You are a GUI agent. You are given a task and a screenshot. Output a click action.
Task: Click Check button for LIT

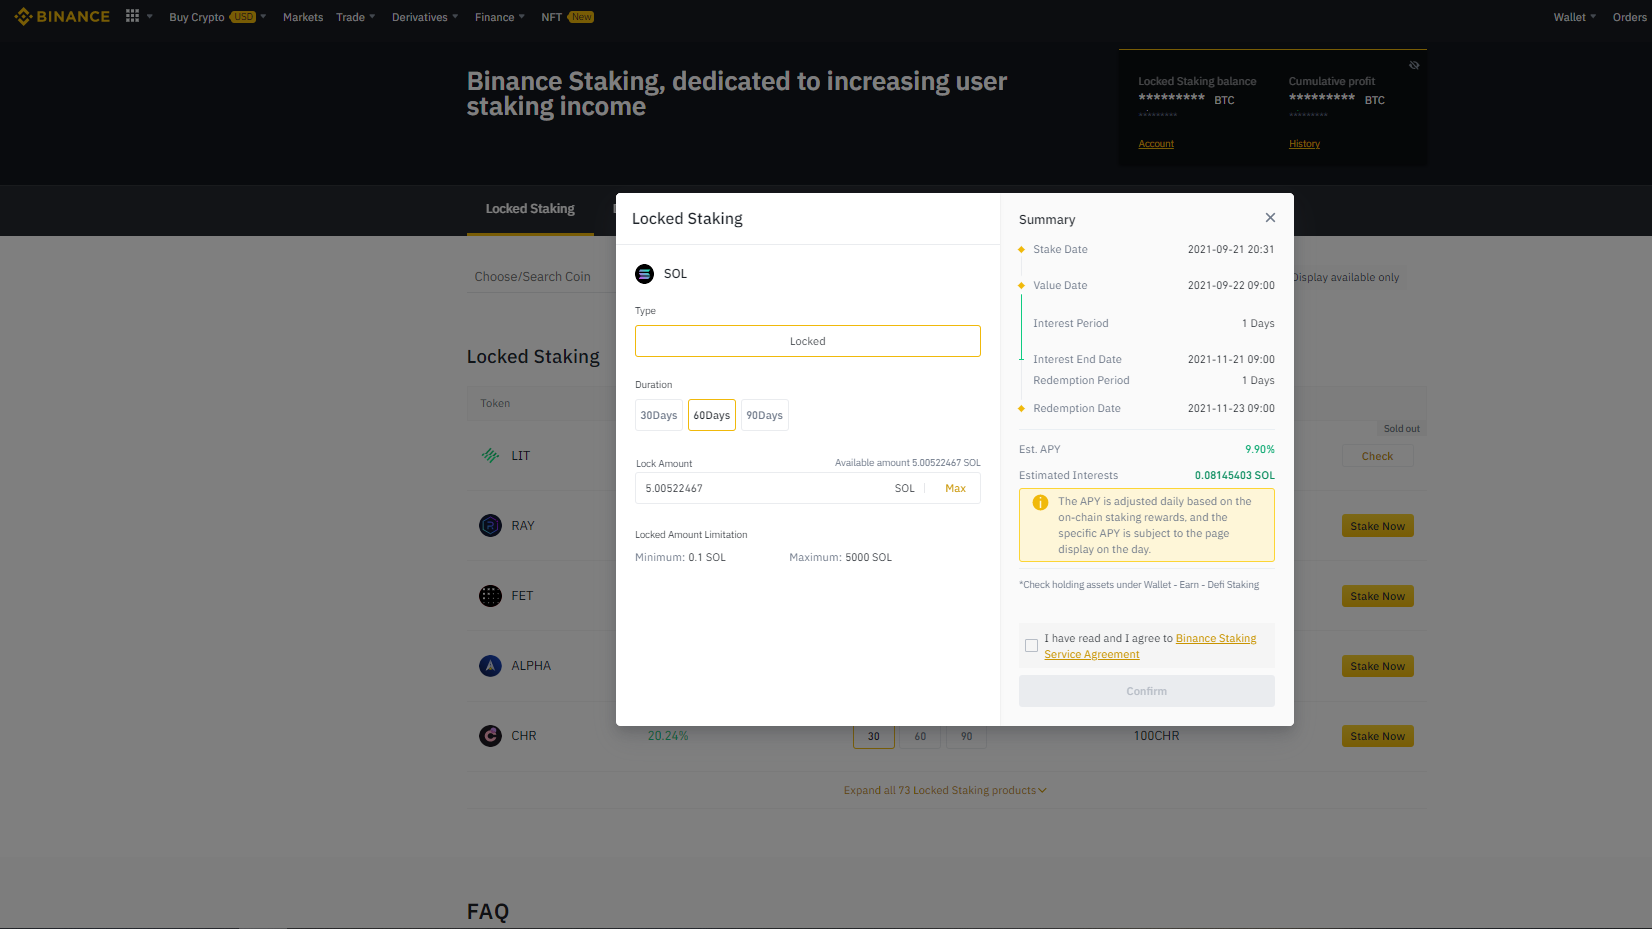pyautogui.click(x=1377, y=457)
